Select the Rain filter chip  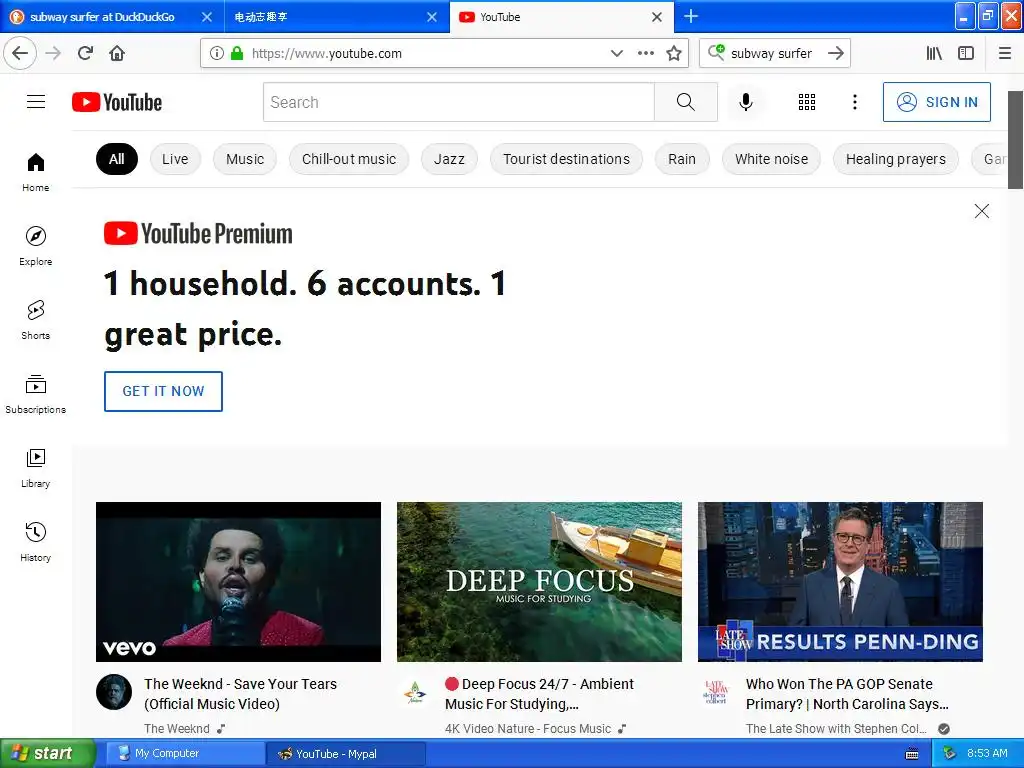682,159
